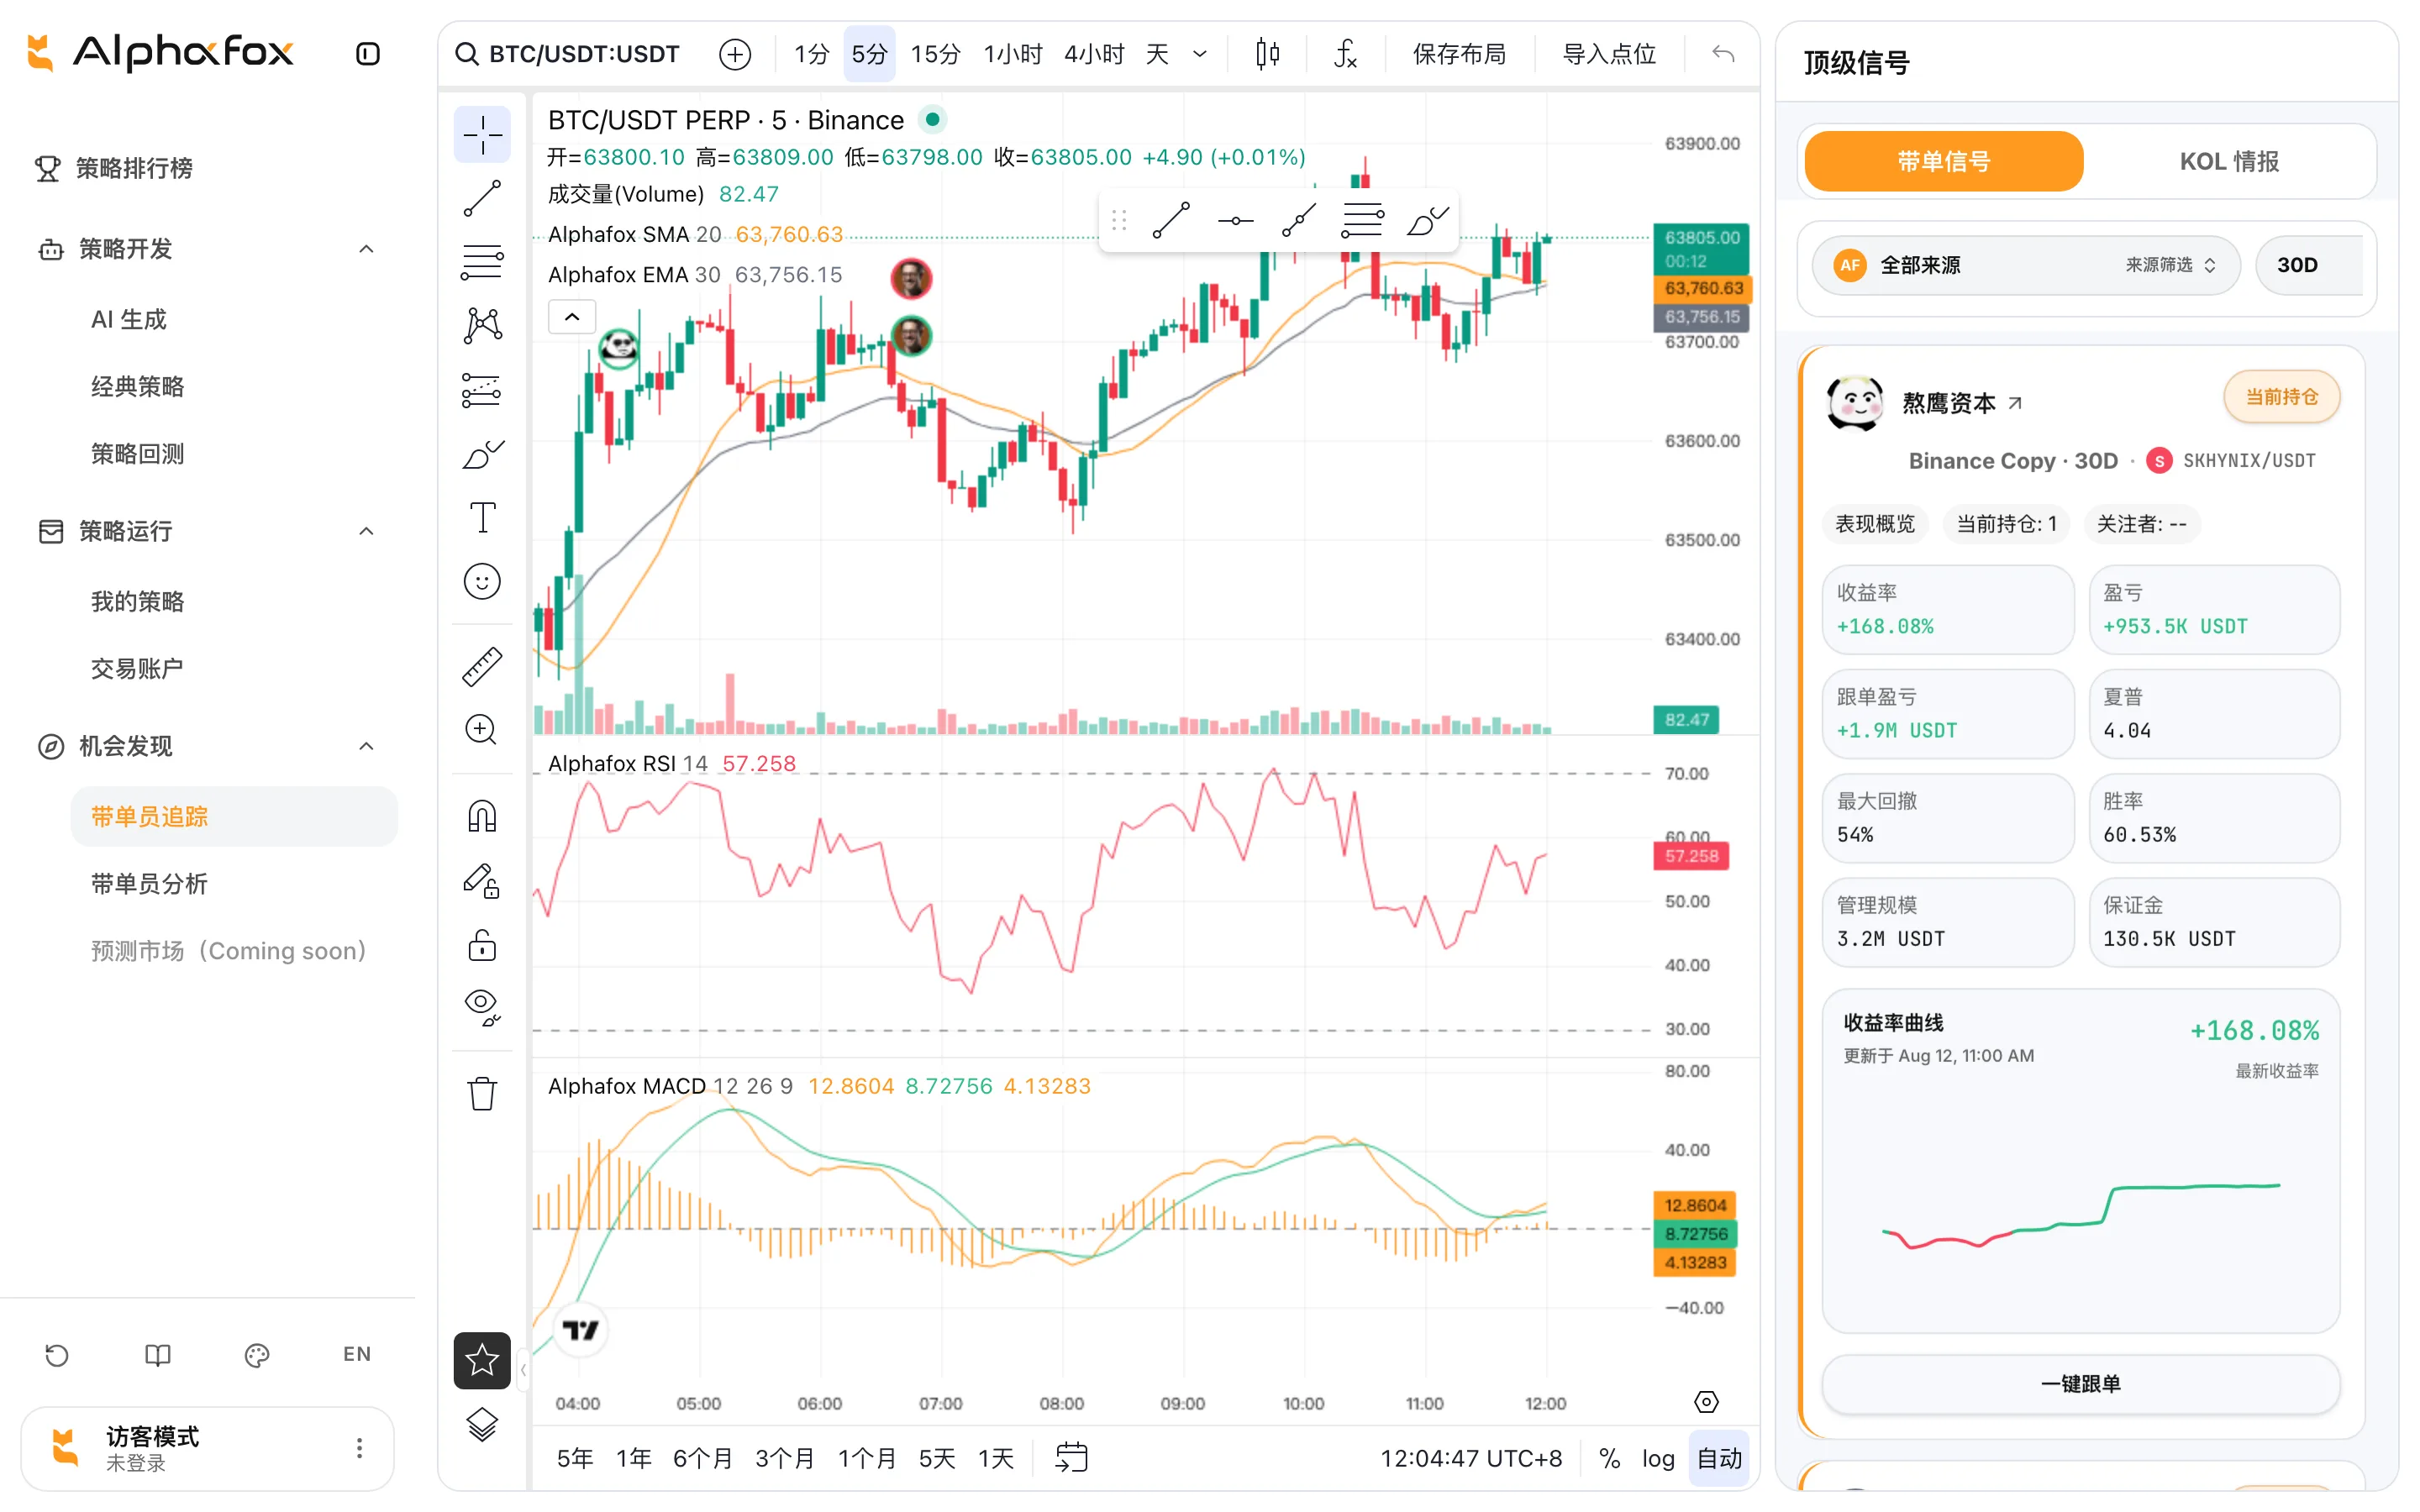Screen dimensions: 2420x1512
Task: Open the guest account three-dot menu
Action: tap(359, 1447)
